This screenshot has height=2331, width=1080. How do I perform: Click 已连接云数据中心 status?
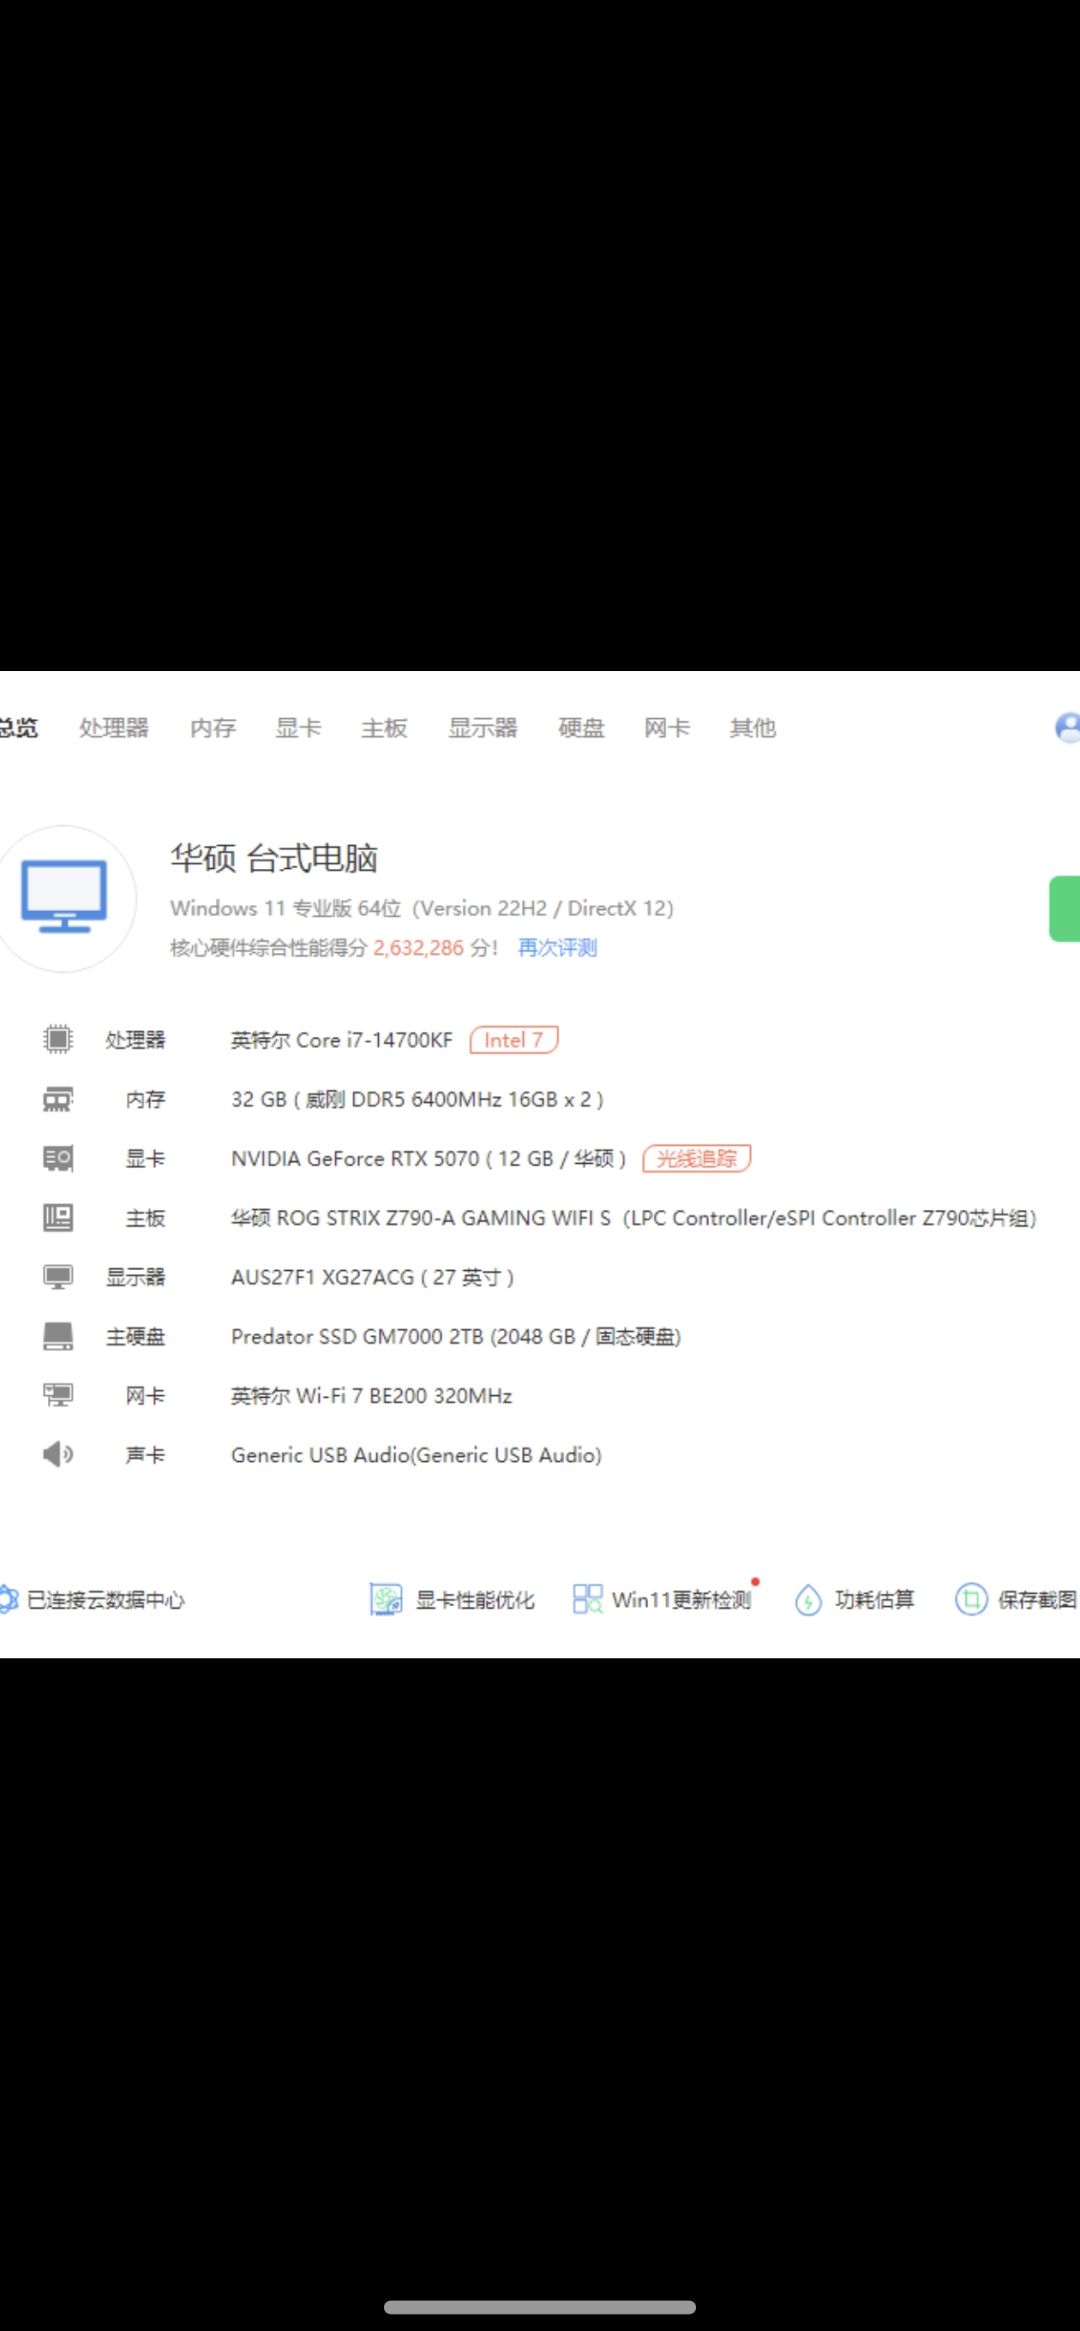coord(93,1600)
